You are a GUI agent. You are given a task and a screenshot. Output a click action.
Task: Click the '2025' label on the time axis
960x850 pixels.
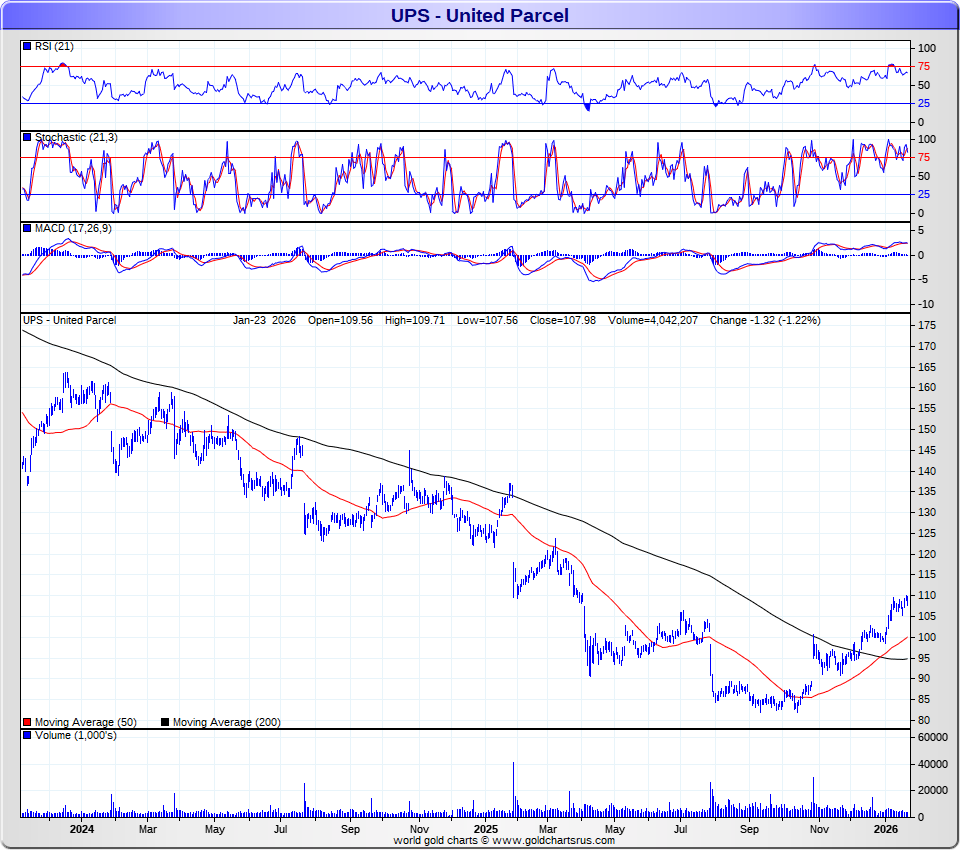tap(486, 830)
